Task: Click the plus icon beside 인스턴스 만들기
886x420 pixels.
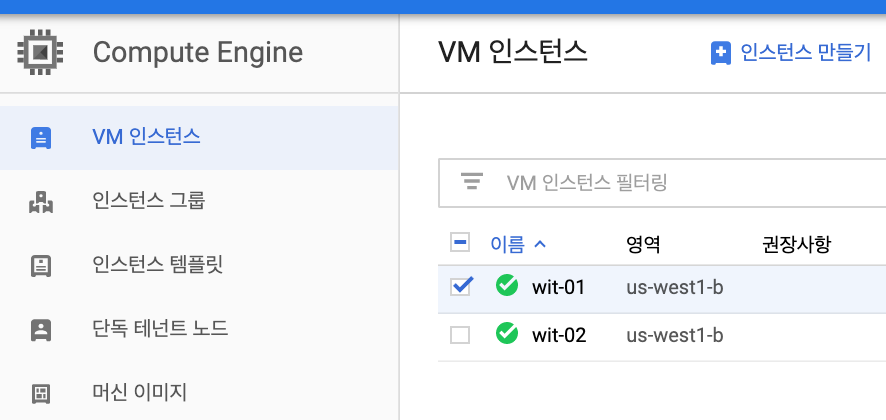Action: (720, 53)
